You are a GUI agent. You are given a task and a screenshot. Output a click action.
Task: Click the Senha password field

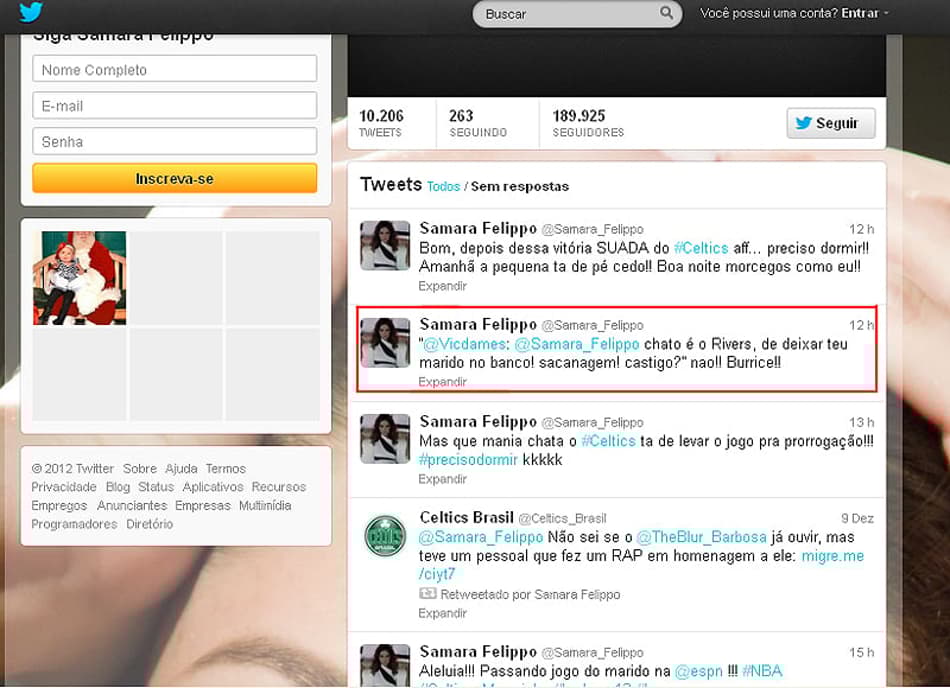point(174,141)
